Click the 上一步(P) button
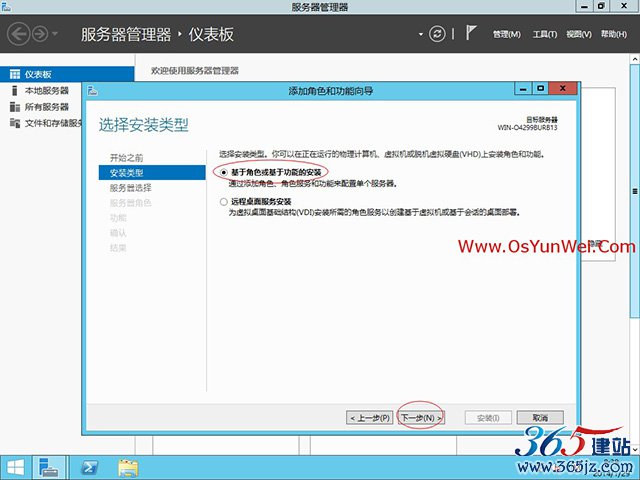Image resolution: width=640 pixels, height=480 pixels. tap(369, 418)
